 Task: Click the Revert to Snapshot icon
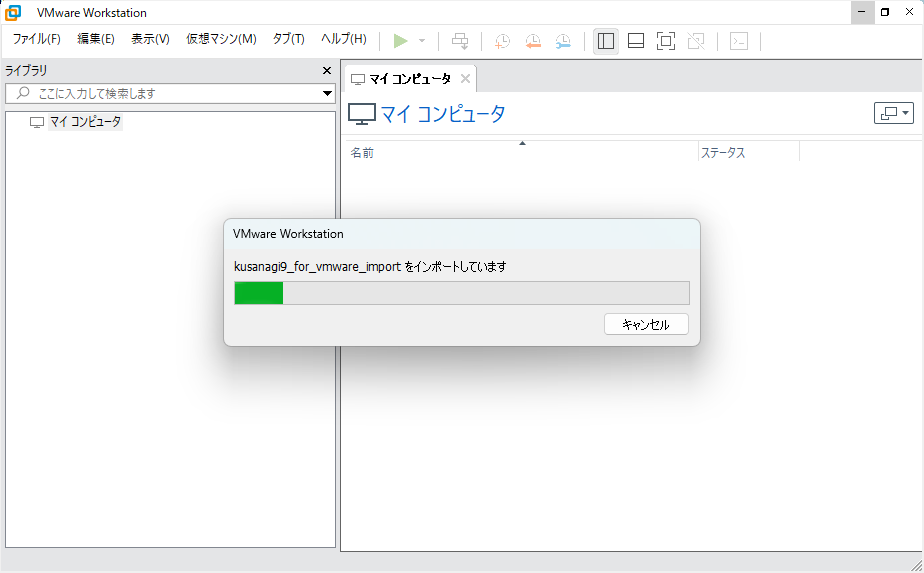pos(533,41)
